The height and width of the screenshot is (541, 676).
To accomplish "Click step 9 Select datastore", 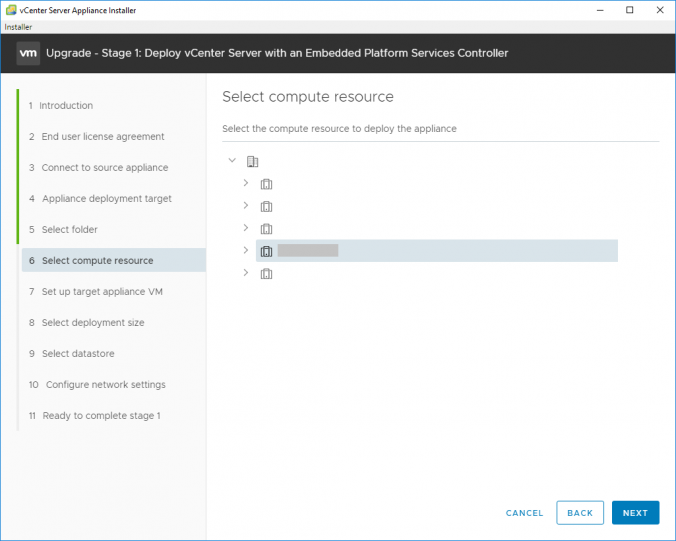I will [x=72, y=354].
